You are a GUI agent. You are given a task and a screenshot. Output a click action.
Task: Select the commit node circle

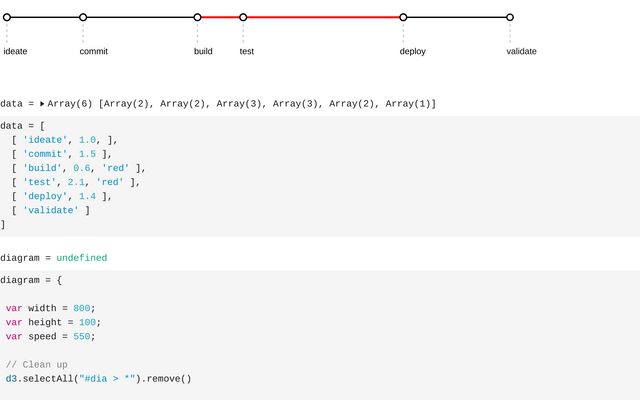[x=83, y=17]
